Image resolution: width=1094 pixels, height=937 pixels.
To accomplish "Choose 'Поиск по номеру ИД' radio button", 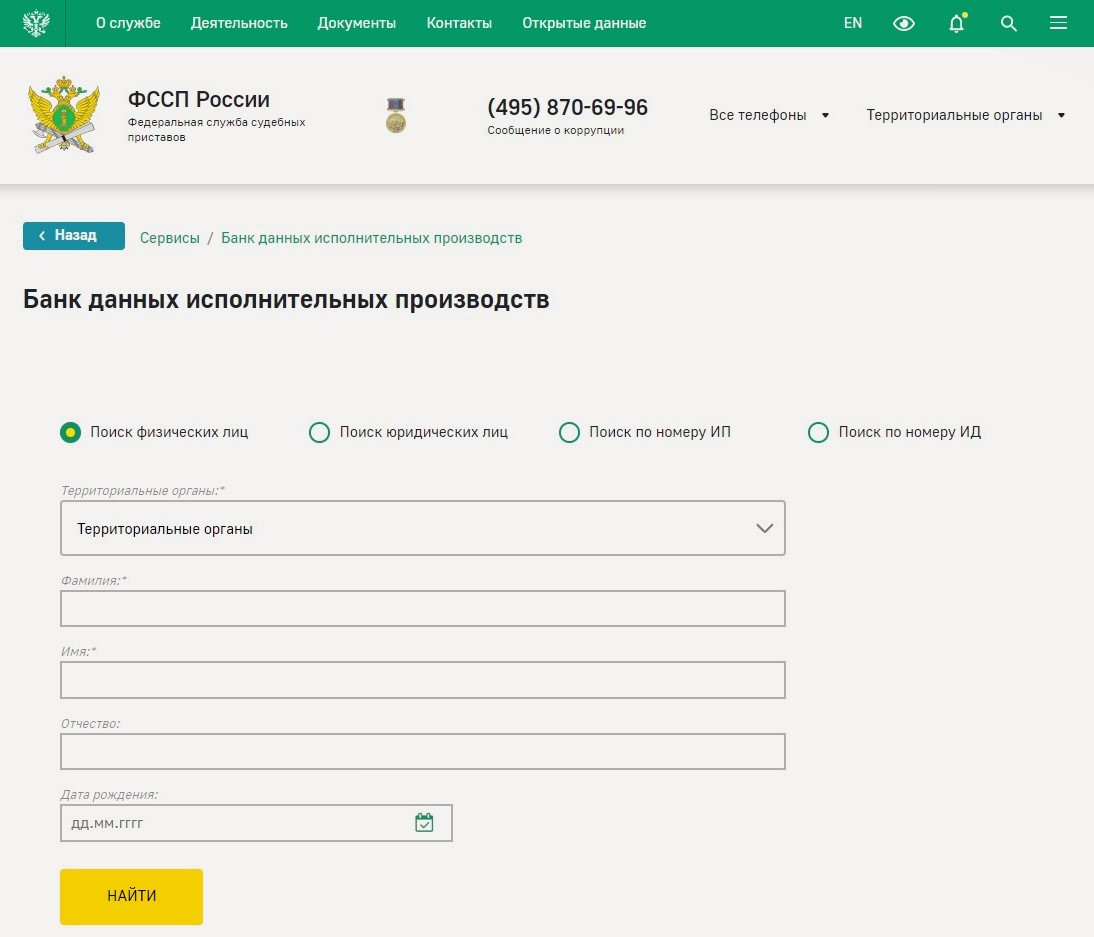I will (x=818, y=432).
